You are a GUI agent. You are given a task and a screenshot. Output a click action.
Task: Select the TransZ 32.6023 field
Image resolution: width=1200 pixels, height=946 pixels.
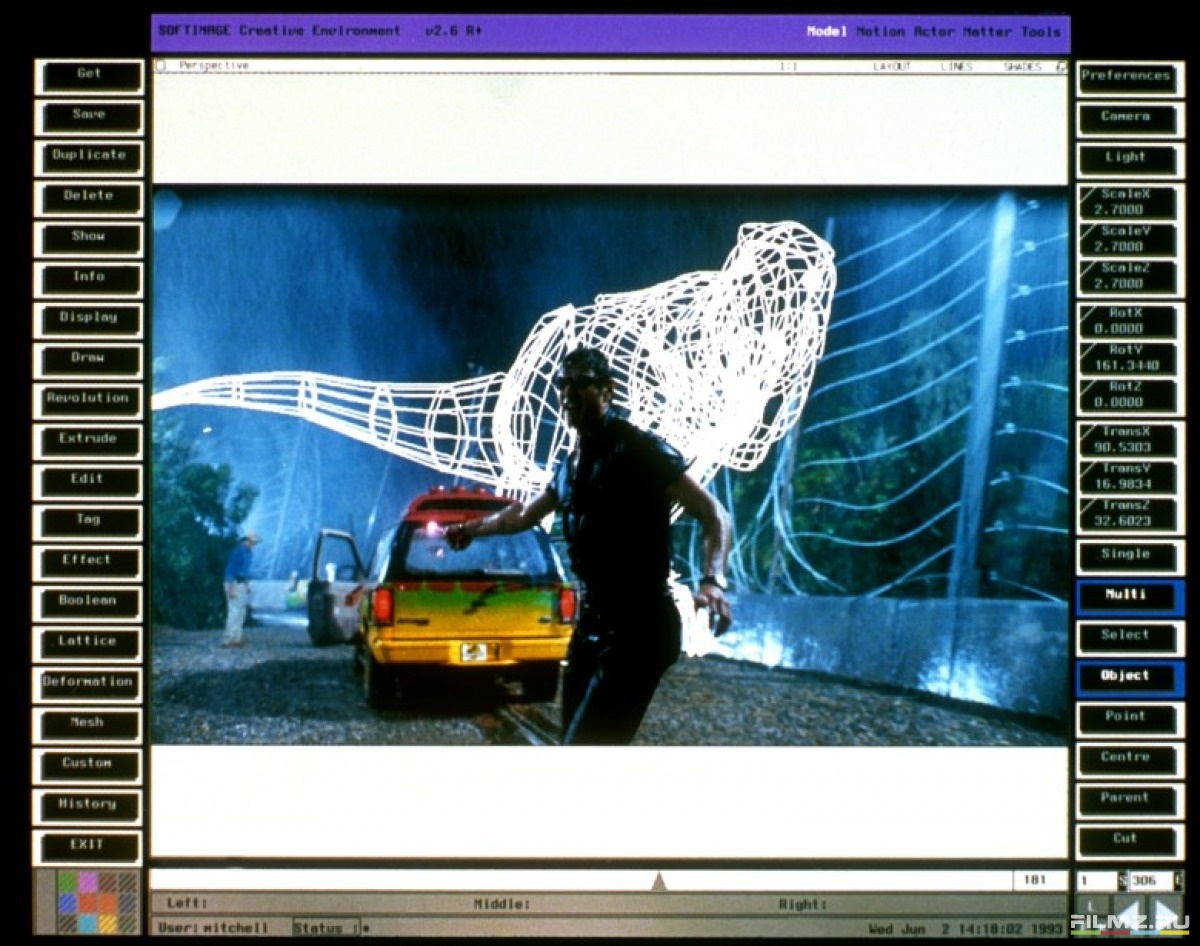coord(1130,514)
